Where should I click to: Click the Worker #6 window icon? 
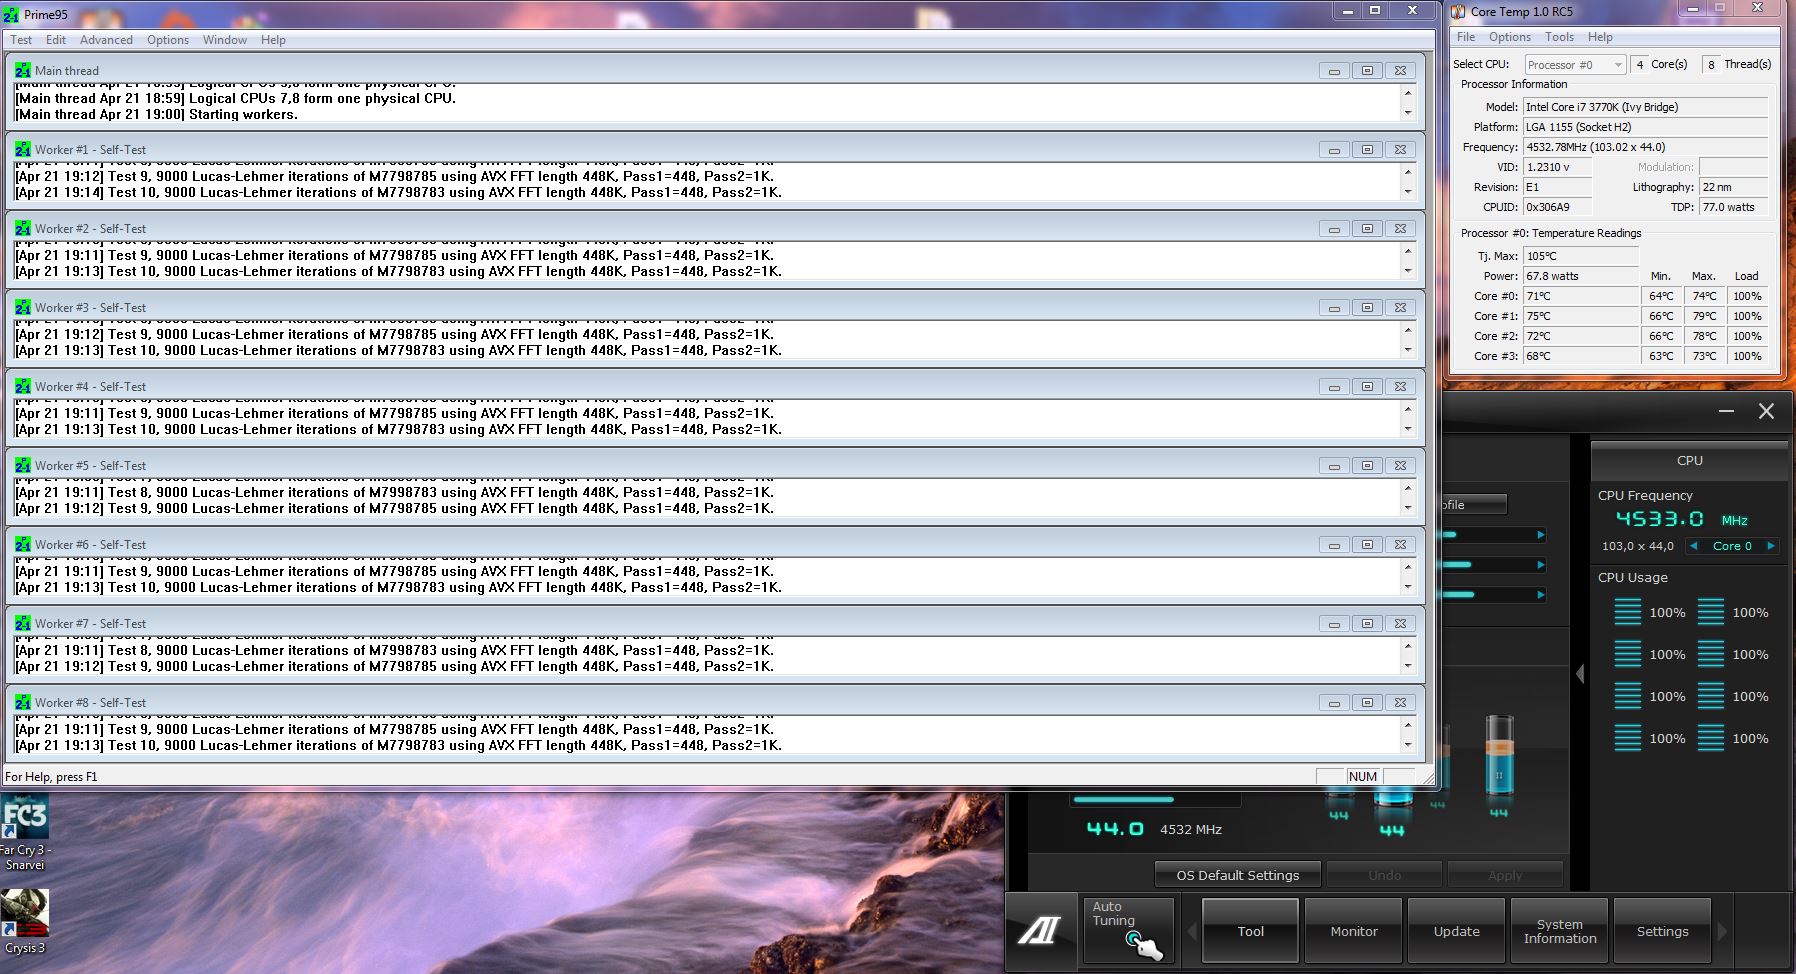[23, 544]
